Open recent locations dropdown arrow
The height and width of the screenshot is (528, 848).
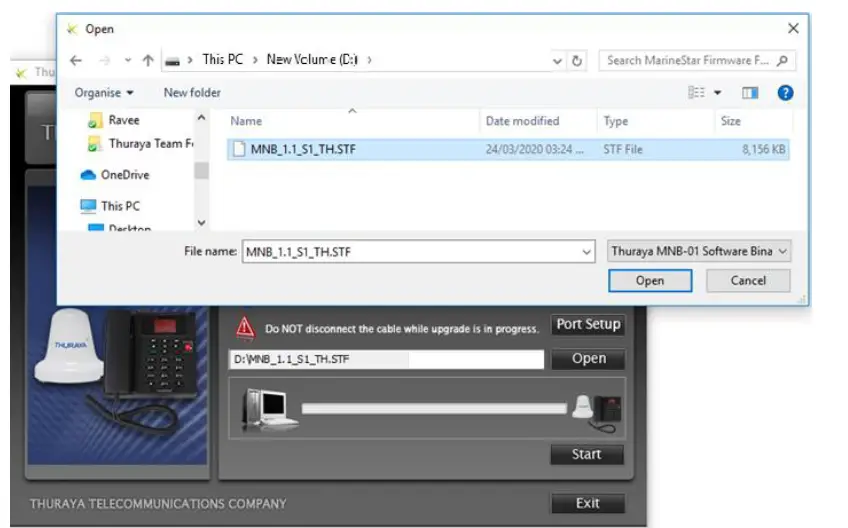128,61
